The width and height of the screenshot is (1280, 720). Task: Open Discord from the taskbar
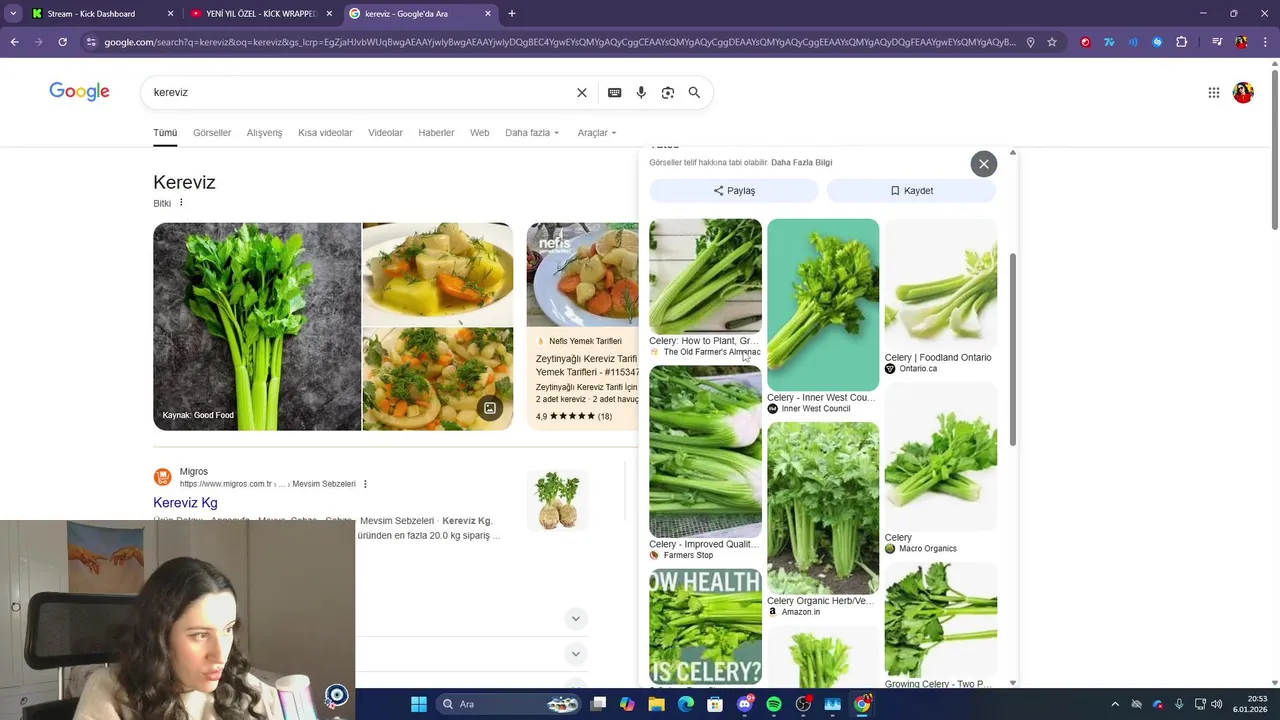click(x=745, y=704)
